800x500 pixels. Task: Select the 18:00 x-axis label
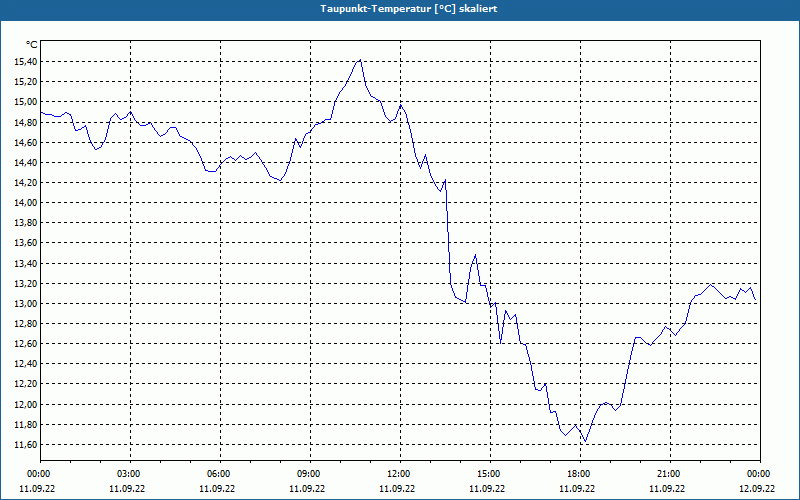581,474
